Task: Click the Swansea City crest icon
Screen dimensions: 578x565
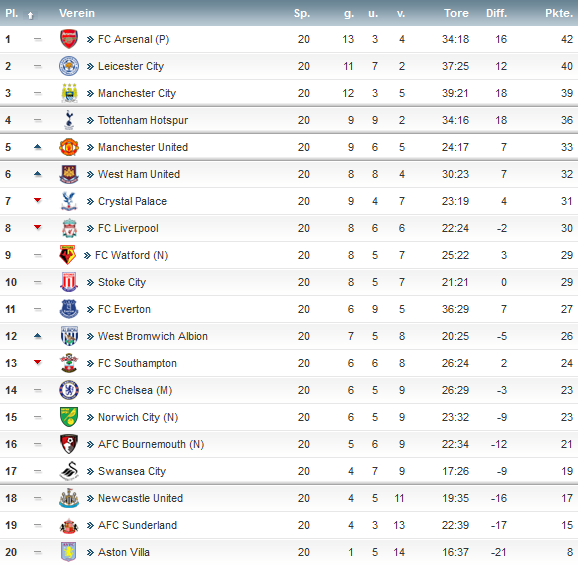Action: pos(69,471)
